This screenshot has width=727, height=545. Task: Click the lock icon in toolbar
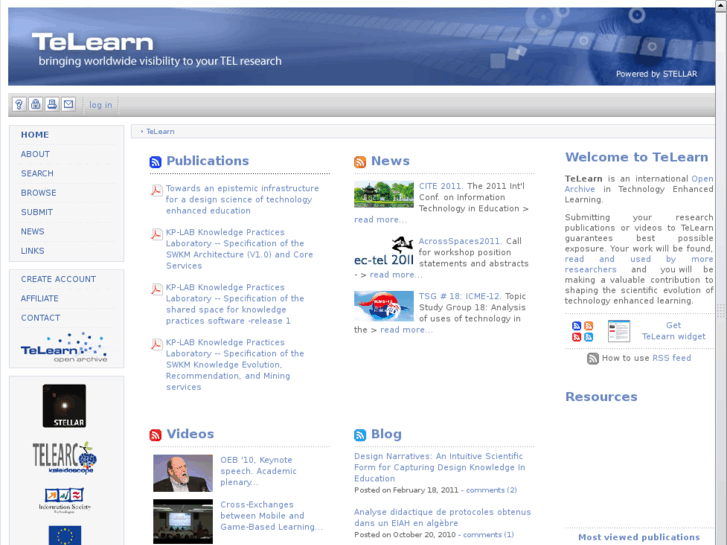[35, 104]
